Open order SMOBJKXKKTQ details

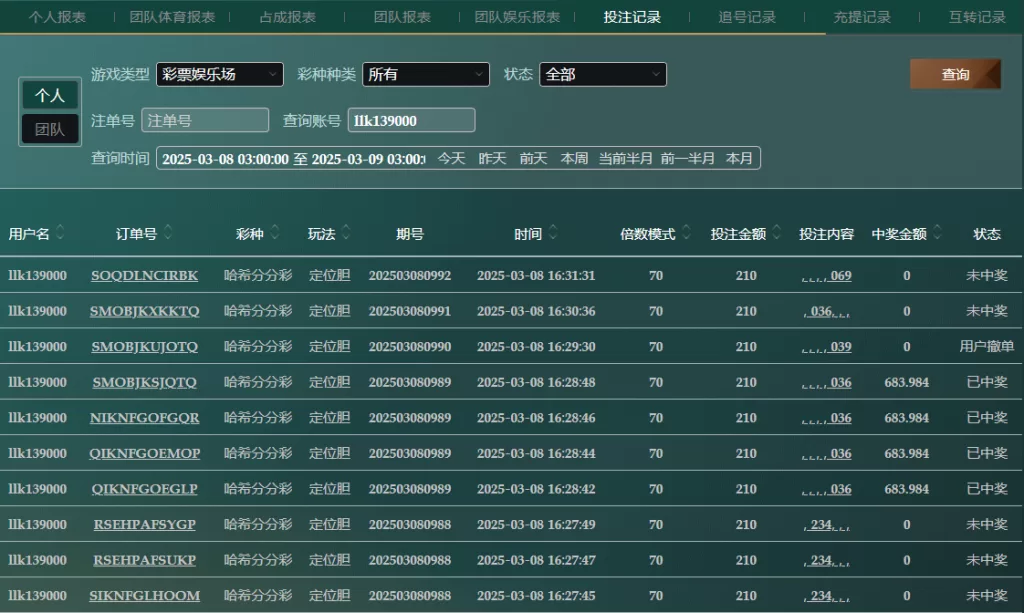[144, 311]
